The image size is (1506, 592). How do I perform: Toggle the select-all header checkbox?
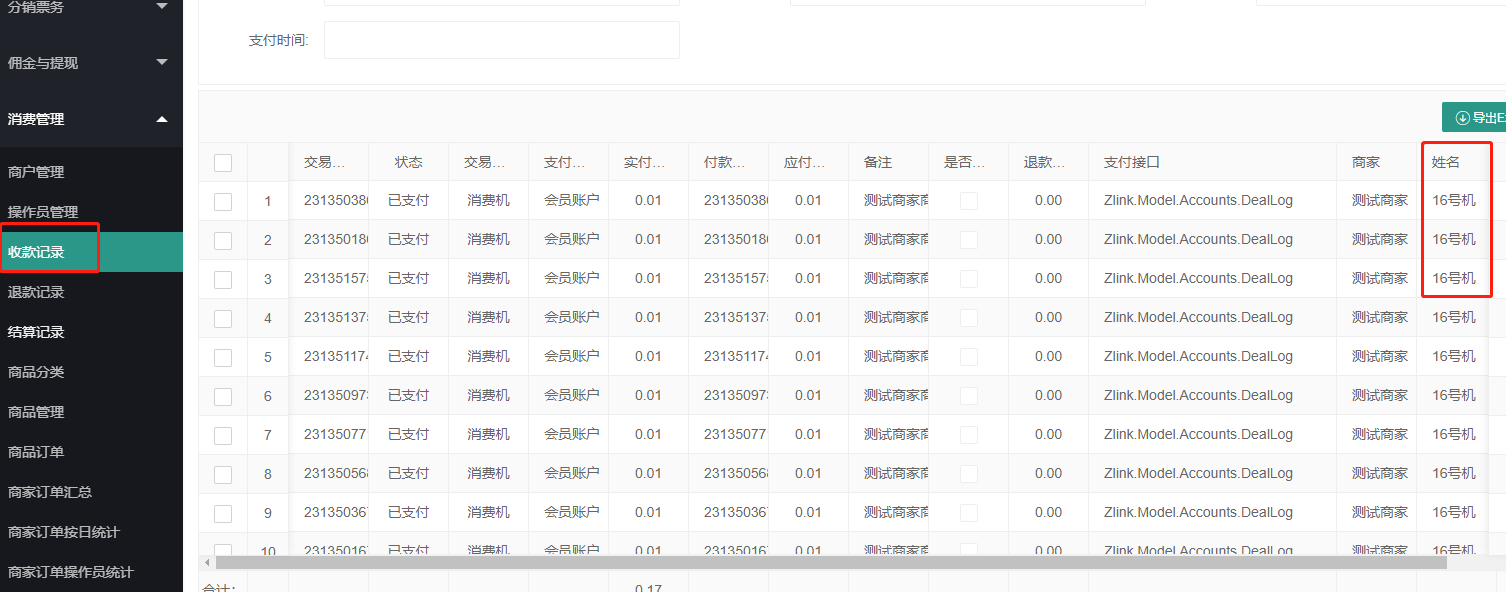click(x=223, y=163)
